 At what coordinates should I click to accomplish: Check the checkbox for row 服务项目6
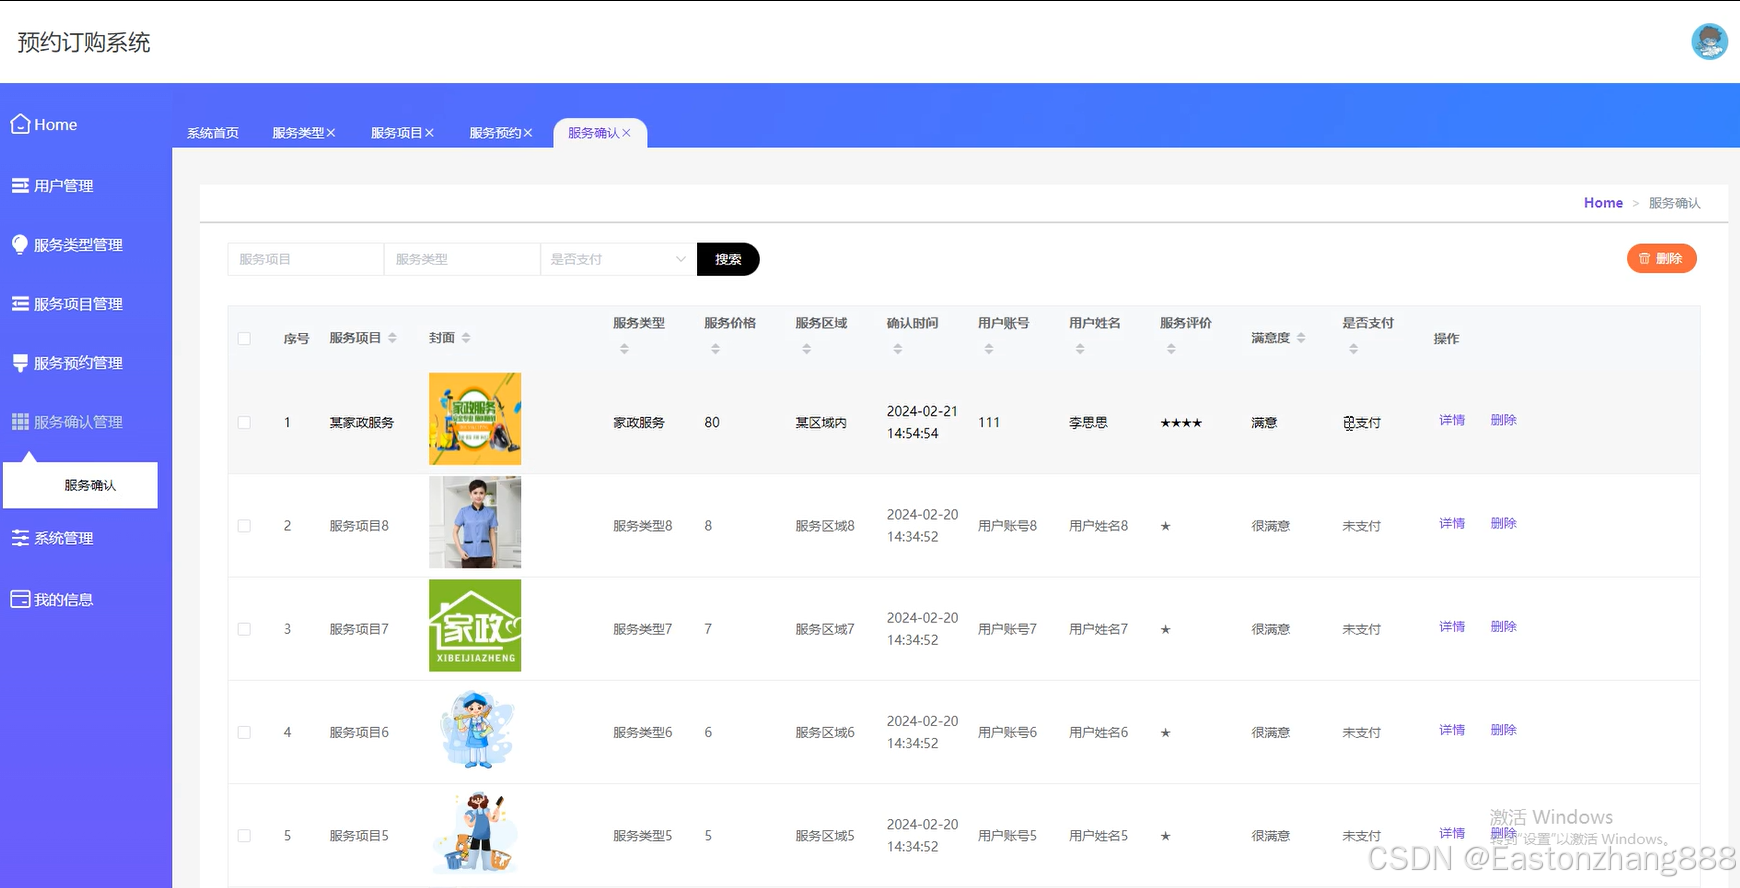point(244,733)
